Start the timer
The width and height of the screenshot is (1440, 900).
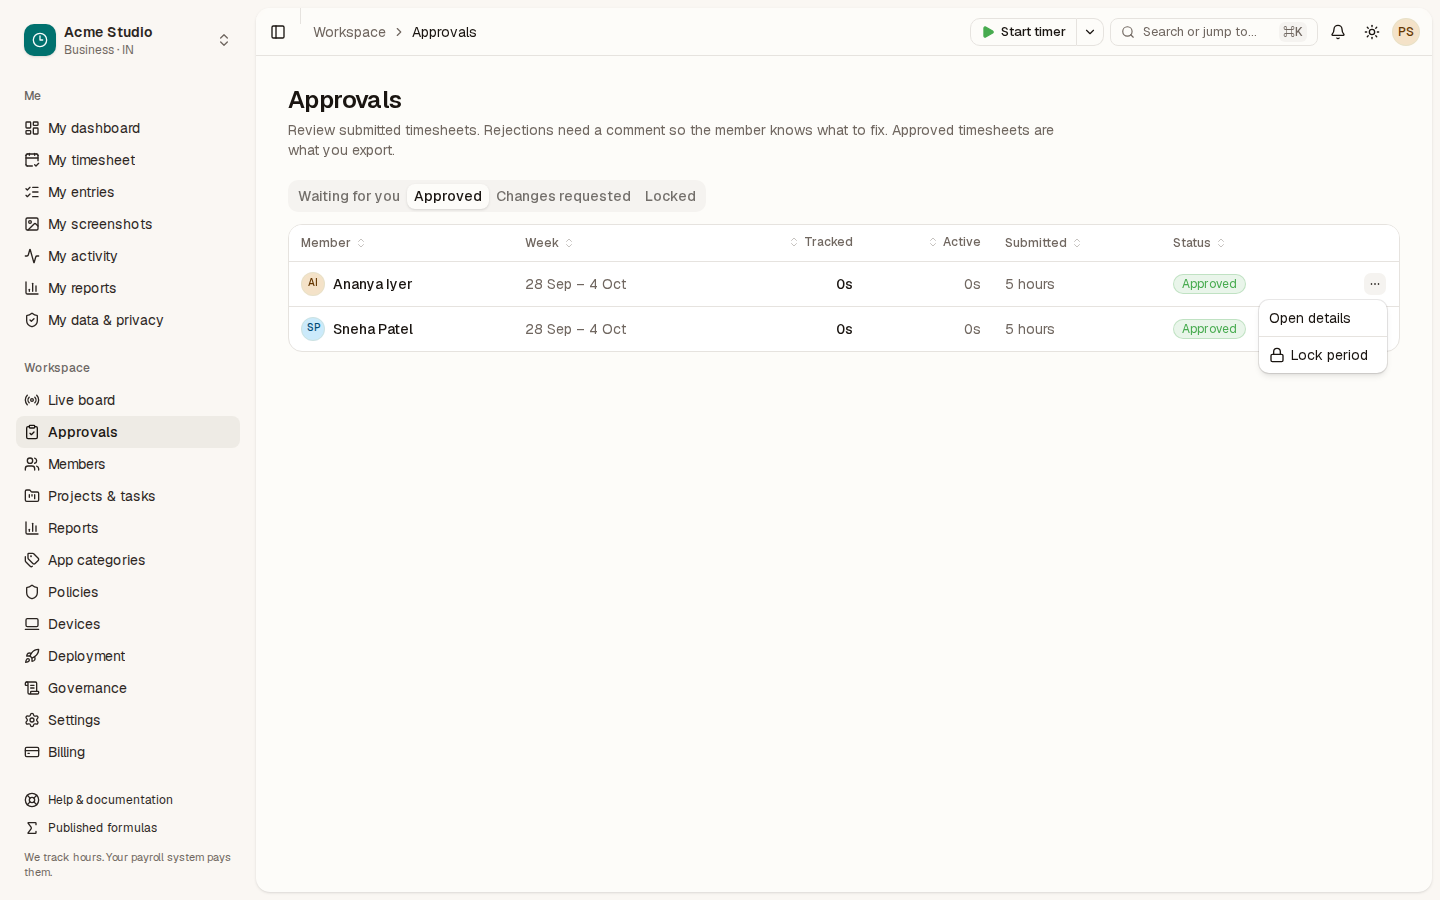[x=1024, y=32]
